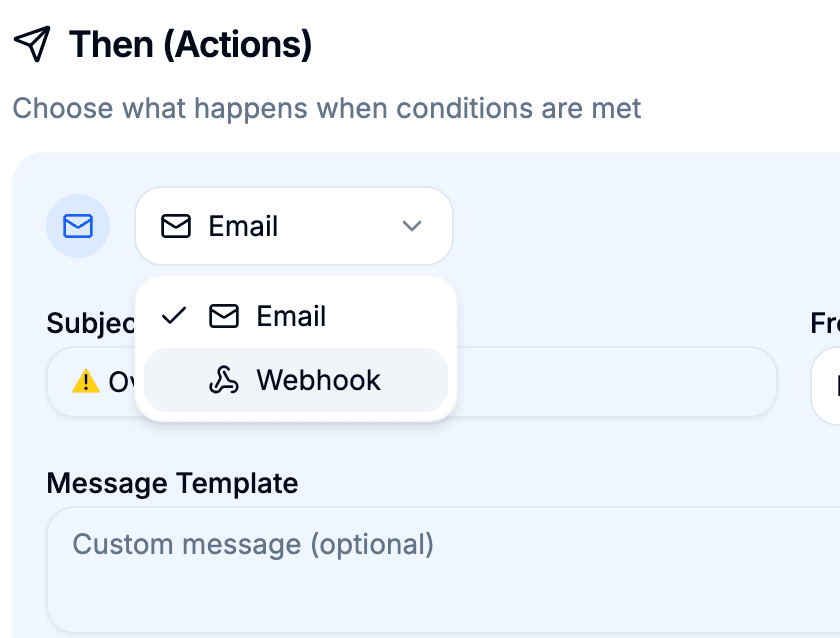Select the blue circular envelope action icon
The width and height of the screenshot is (840, 638).
pyautogui.click(x=78, y=226)
